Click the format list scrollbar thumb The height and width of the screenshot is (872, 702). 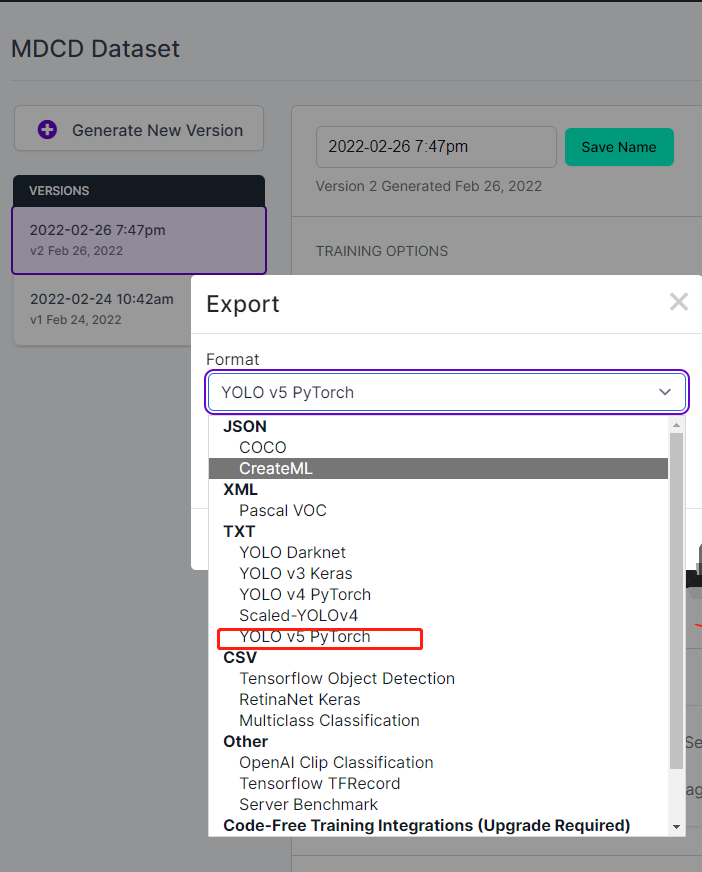pos(676,601)
